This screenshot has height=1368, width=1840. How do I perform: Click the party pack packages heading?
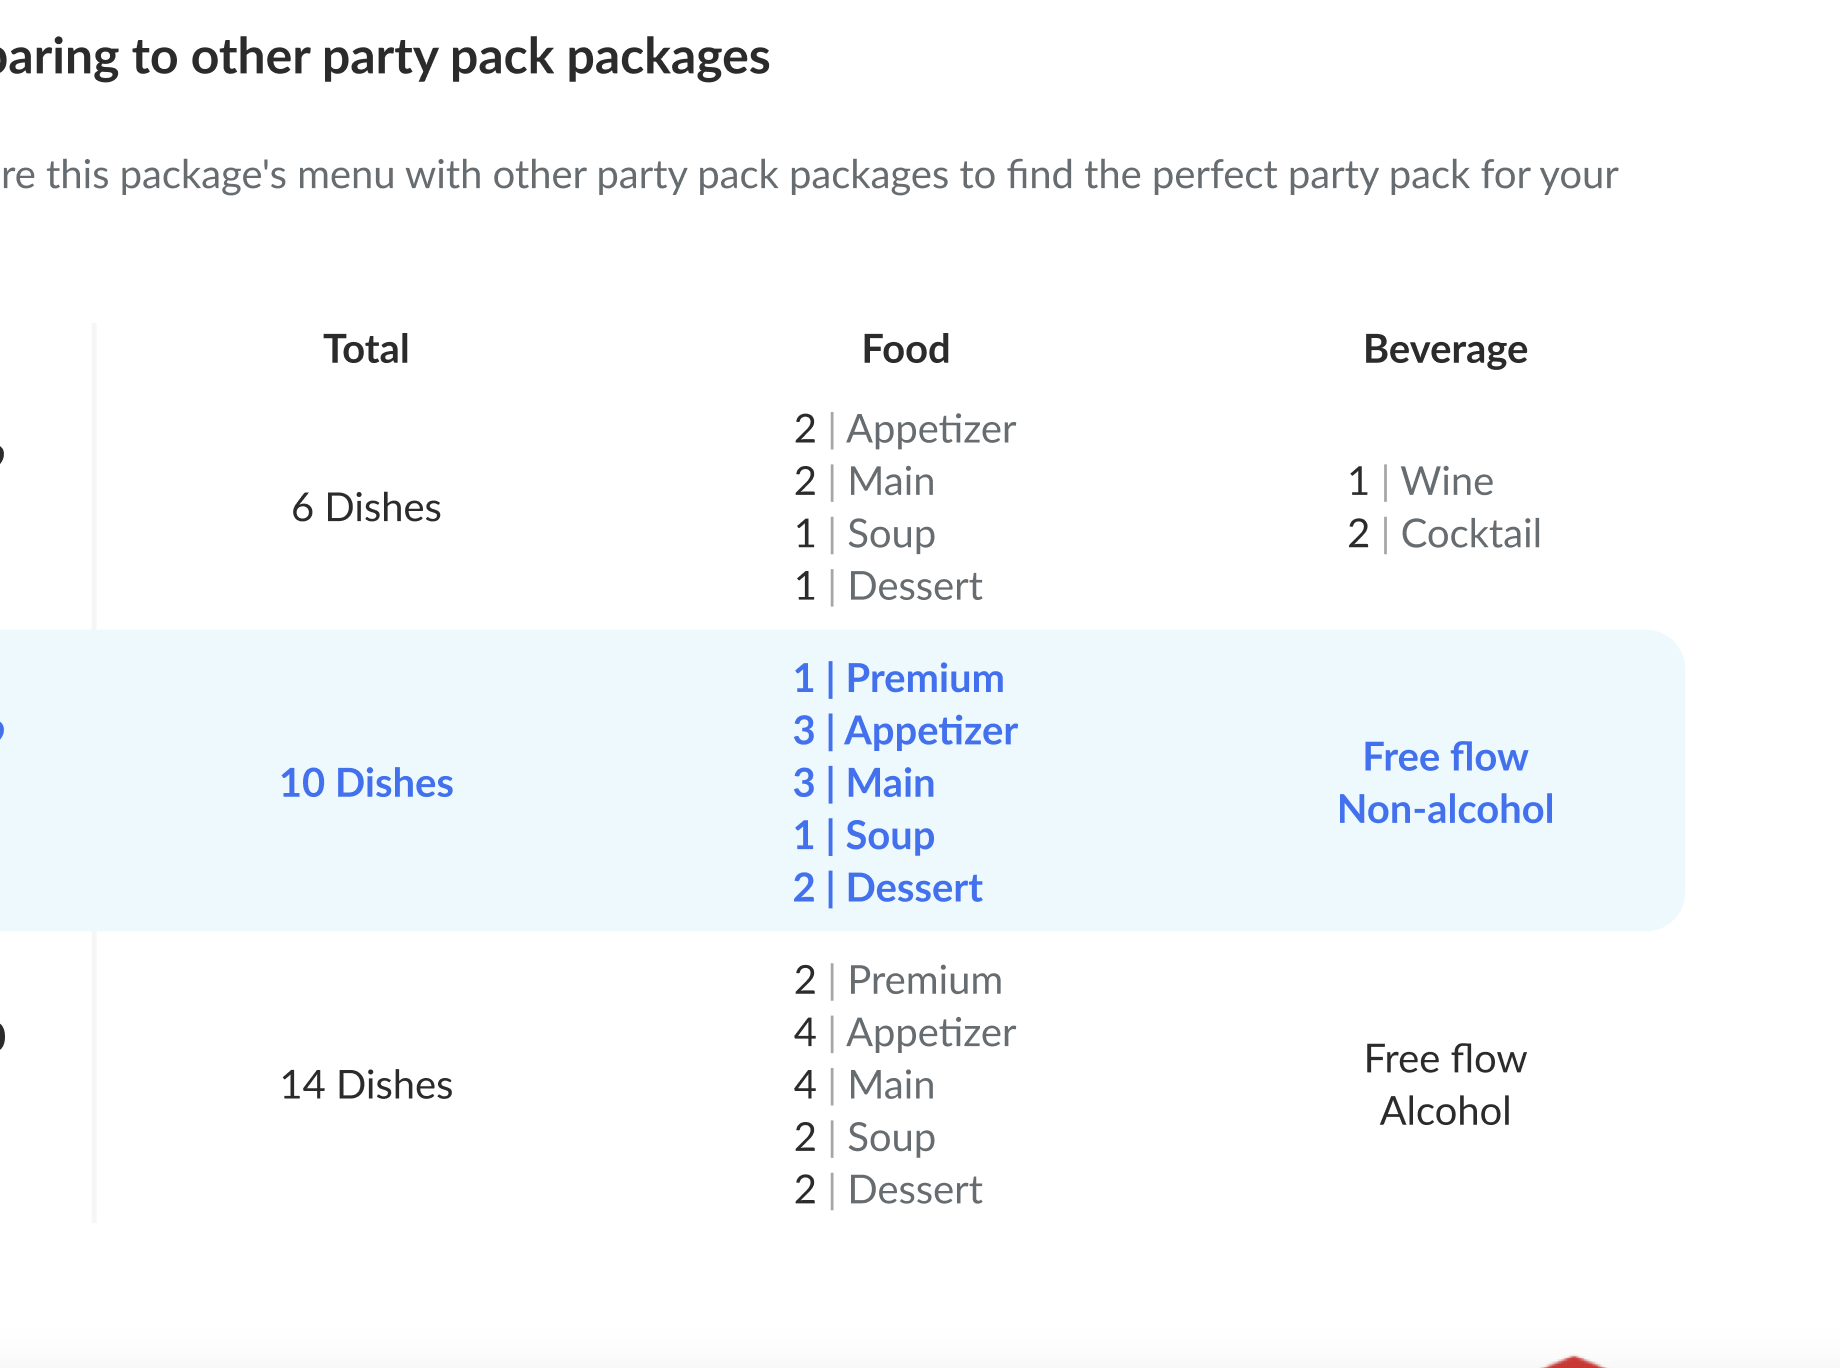click(x=385, y=56)
